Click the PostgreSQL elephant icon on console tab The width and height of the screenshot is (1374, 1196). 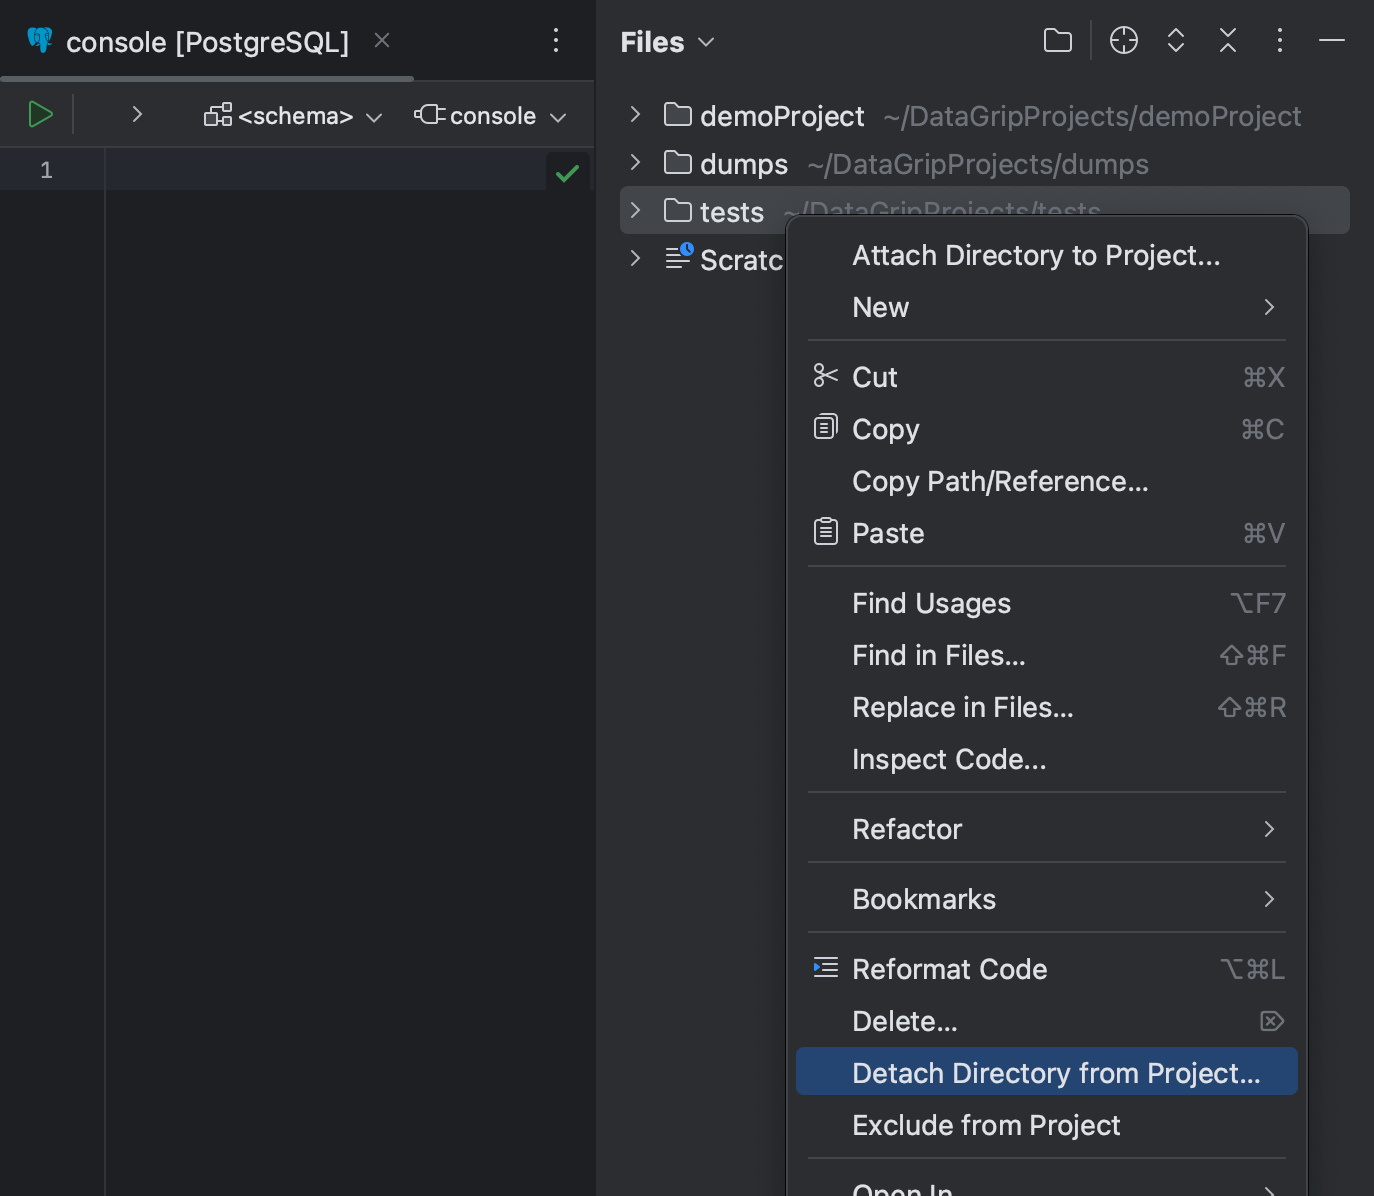[x=38, y=41]
